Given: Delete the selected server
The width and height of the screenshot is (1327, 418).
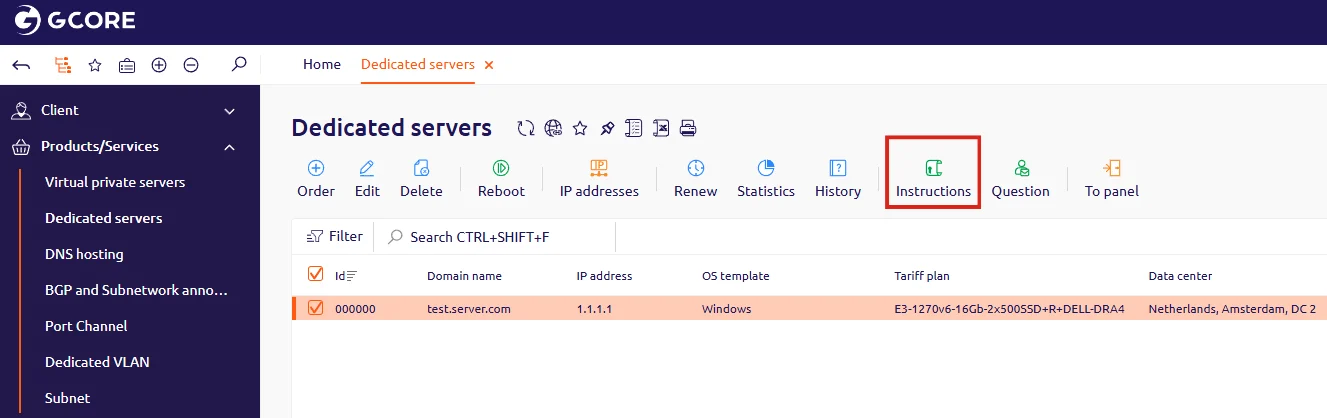Looking at the screenshot, I should point(421,179).
